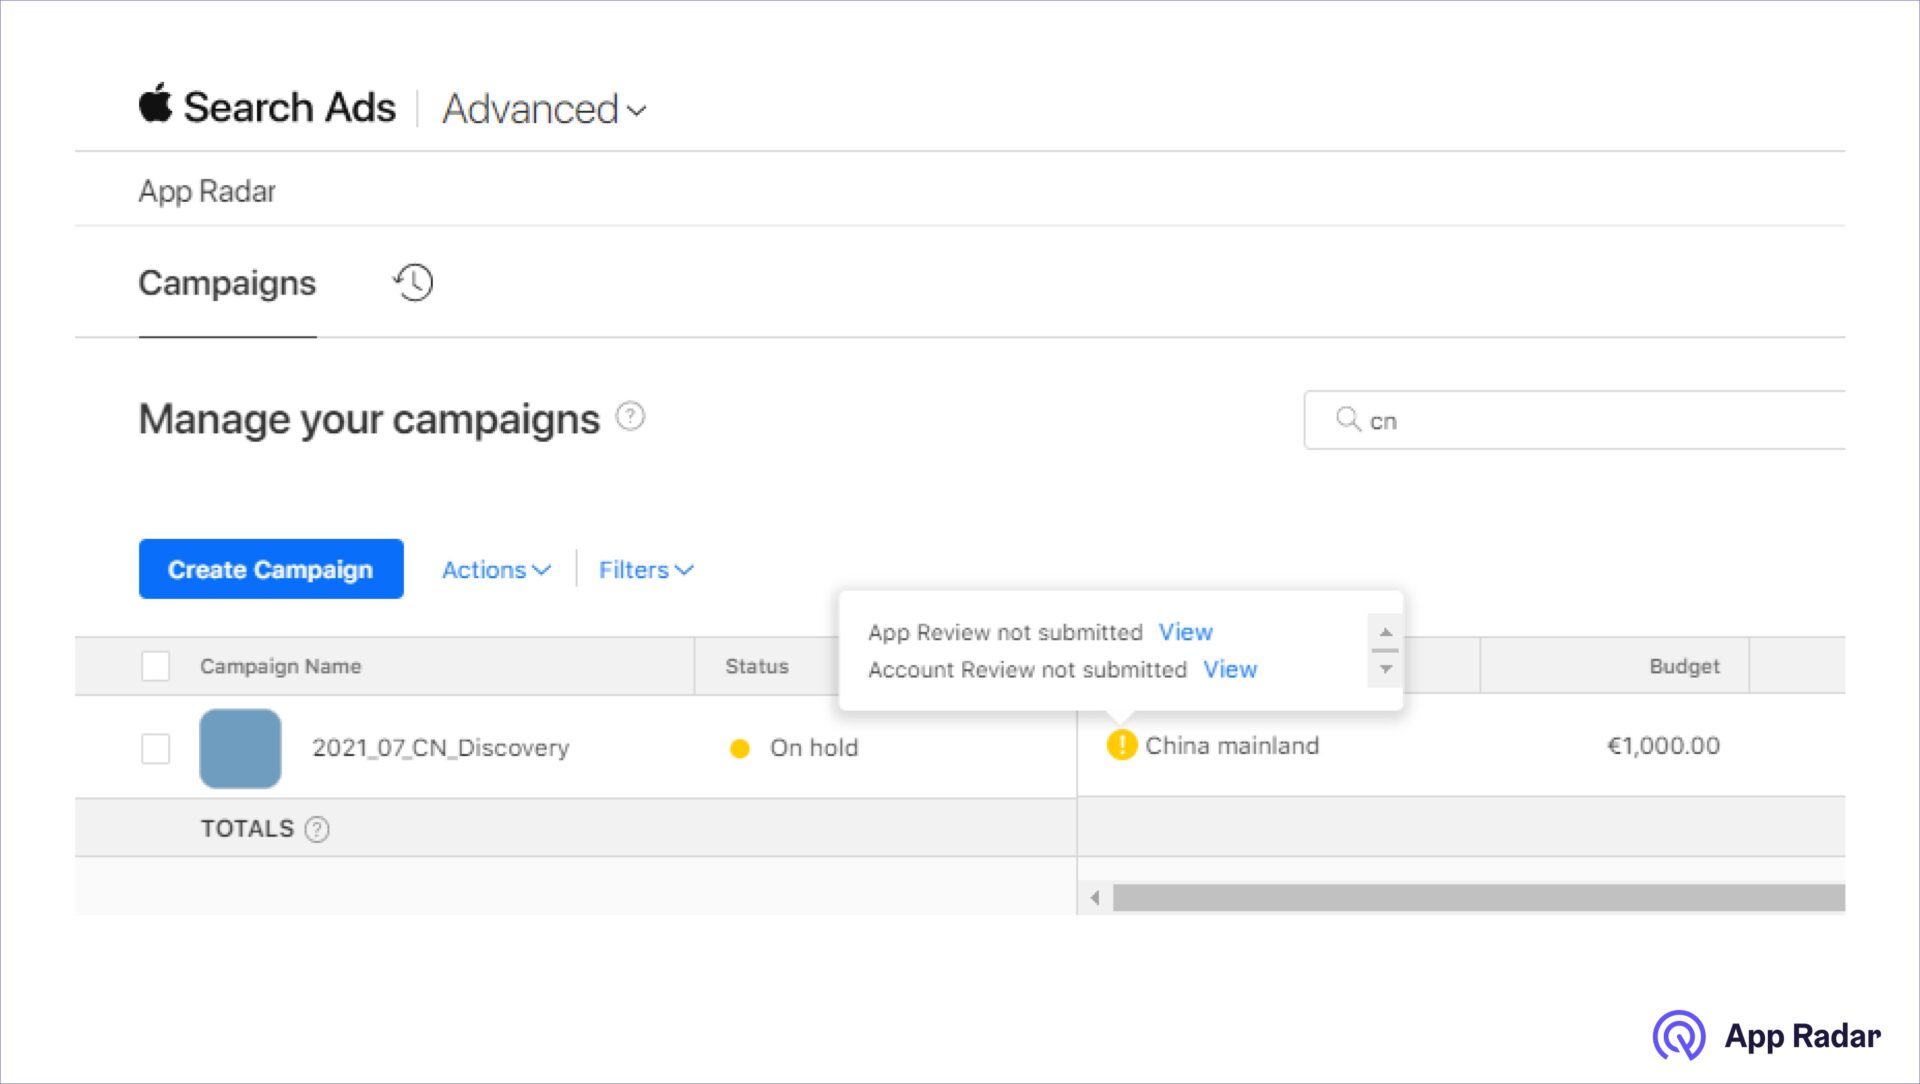1920x1084 pixels.
Task: Sort by the Budget column header
Action: (x=1685, y=666)
